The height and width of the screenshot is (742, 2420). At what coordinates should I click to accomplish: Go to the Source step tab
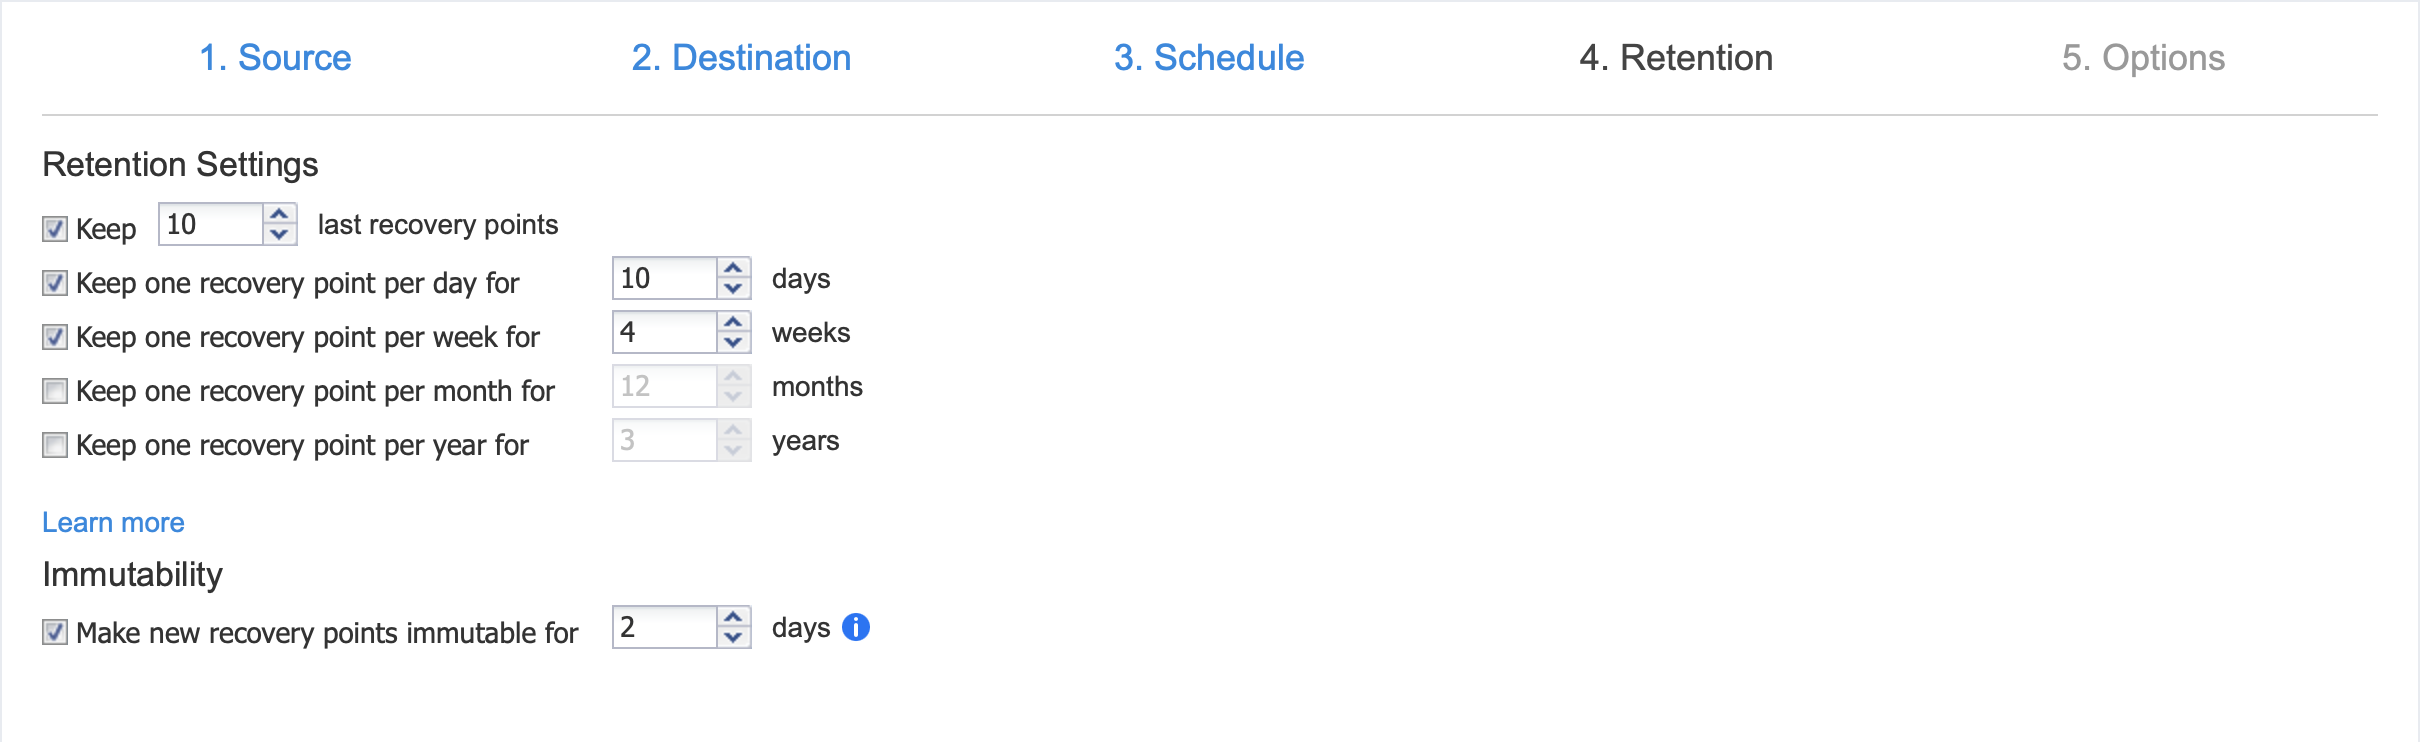pyautogui.click(x=275, y=58)
